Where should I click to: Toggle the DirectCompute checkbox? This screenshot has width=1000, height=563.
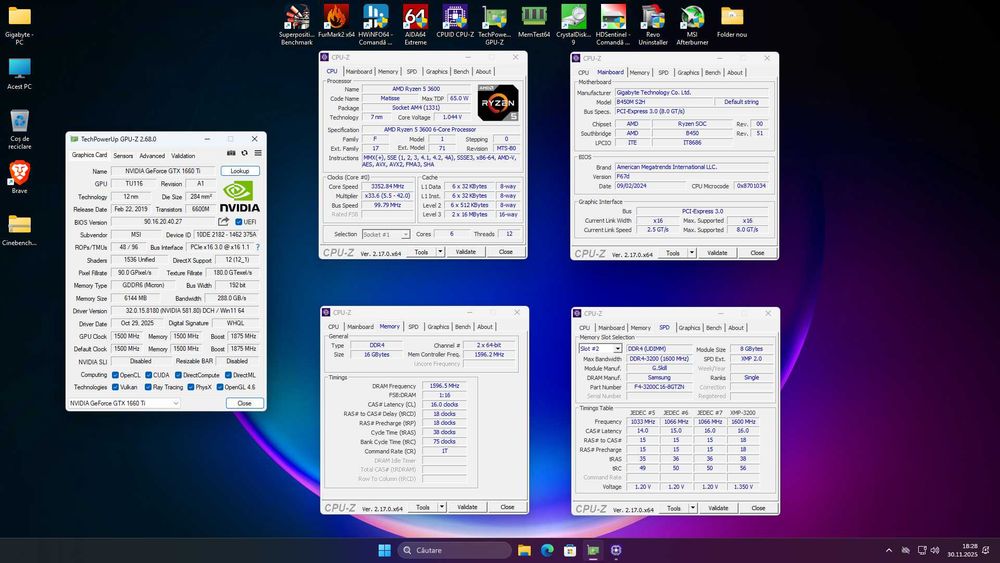(178, 375)
